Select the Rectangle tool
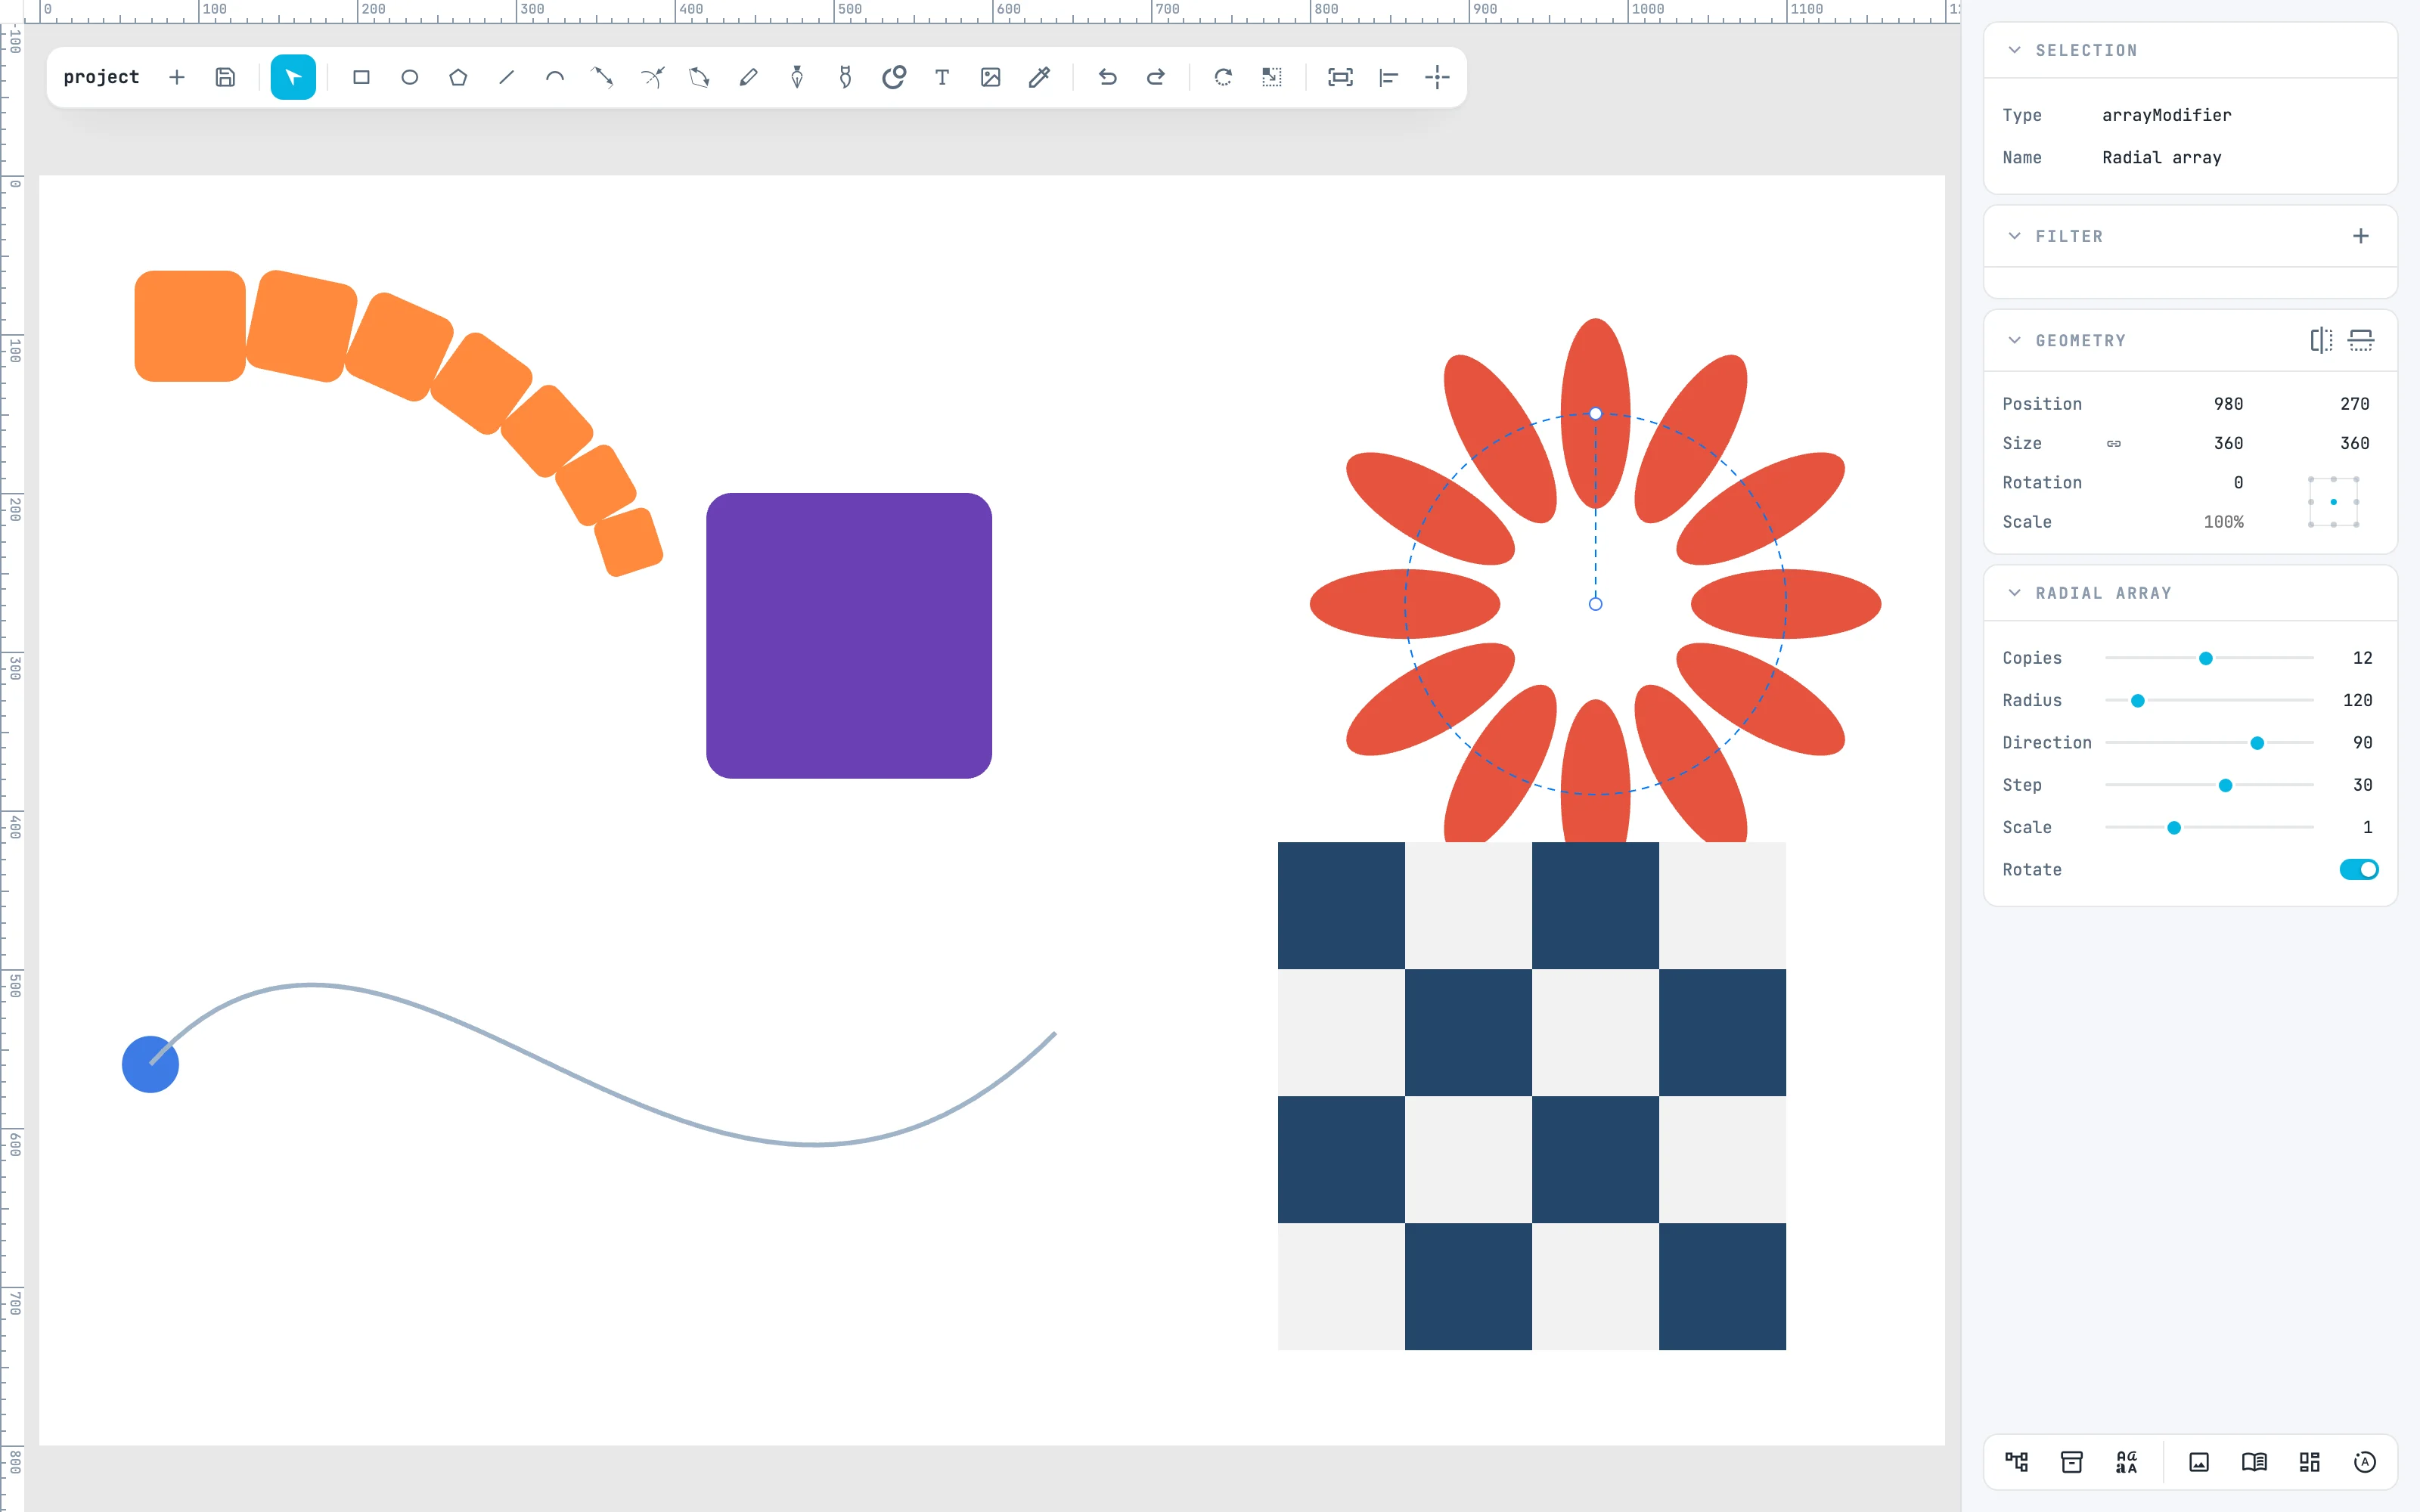 [x=361, y=77]
